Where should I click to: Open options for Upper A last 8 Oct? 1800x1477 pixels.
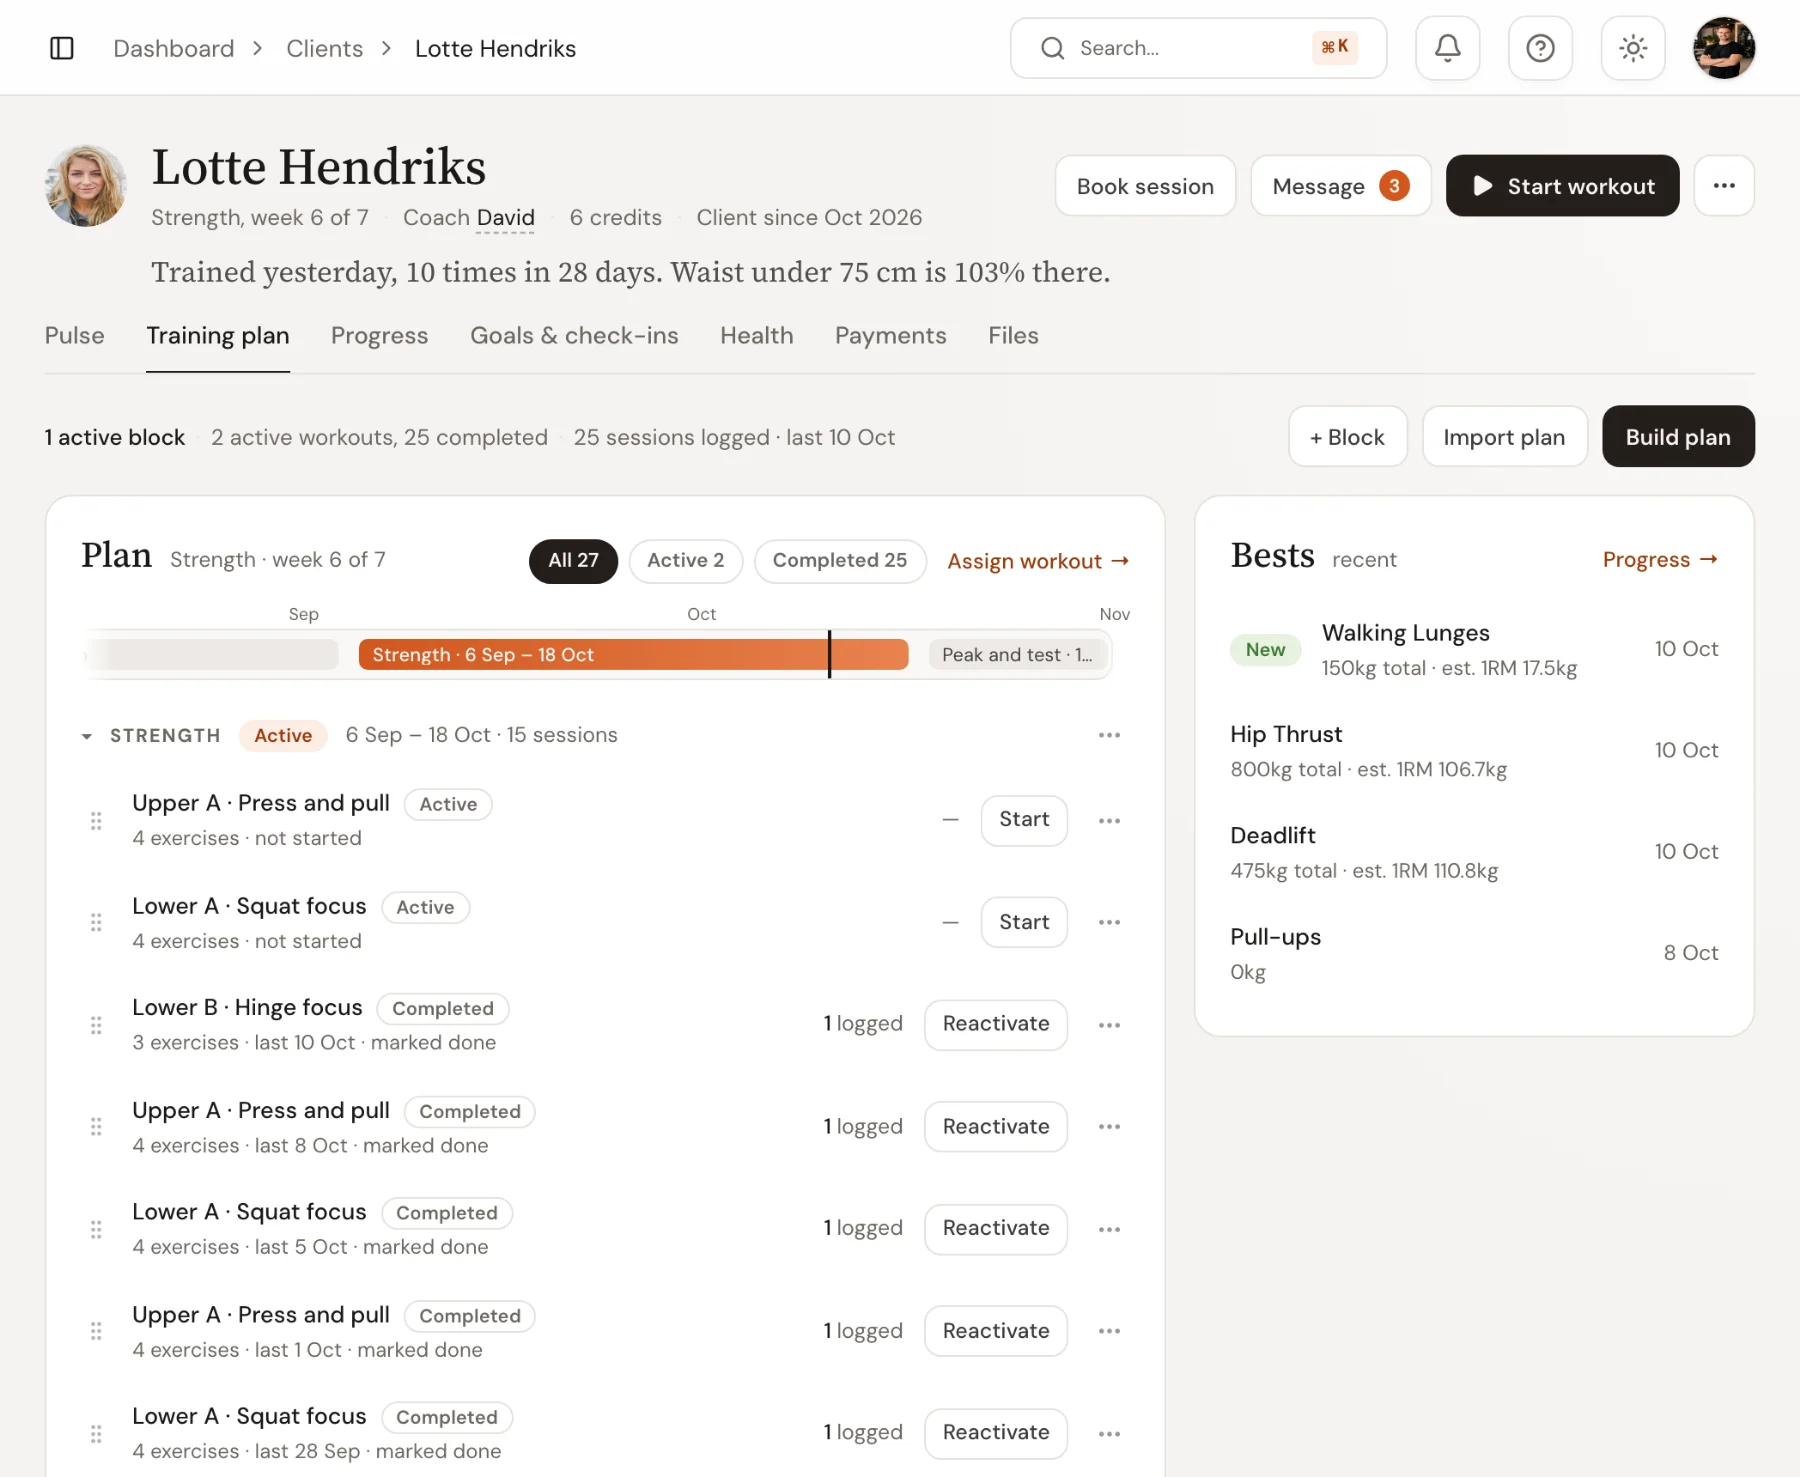click(x=1109, y=1127)
